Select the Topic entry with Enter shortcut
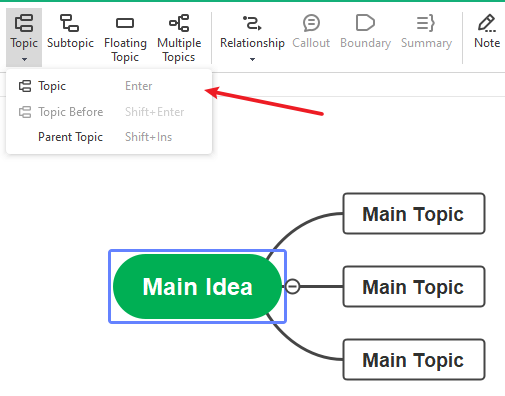The width and height of the screenshot is (505, 396). (x=109, y=86)
